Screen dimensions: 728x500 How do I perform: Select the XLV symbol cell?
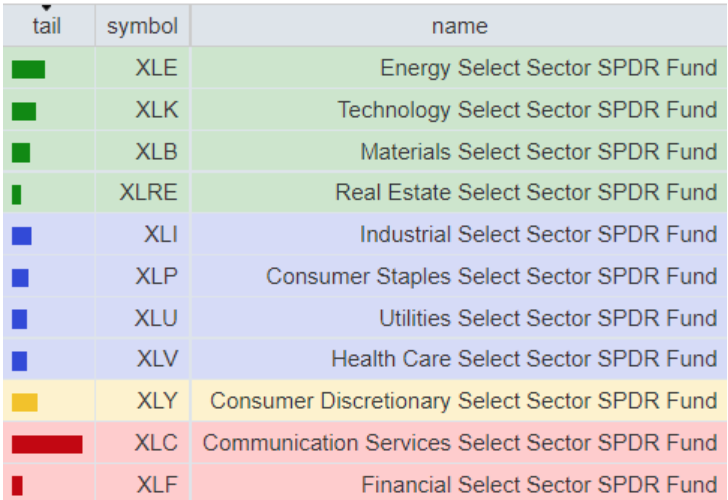pos(156,359)
